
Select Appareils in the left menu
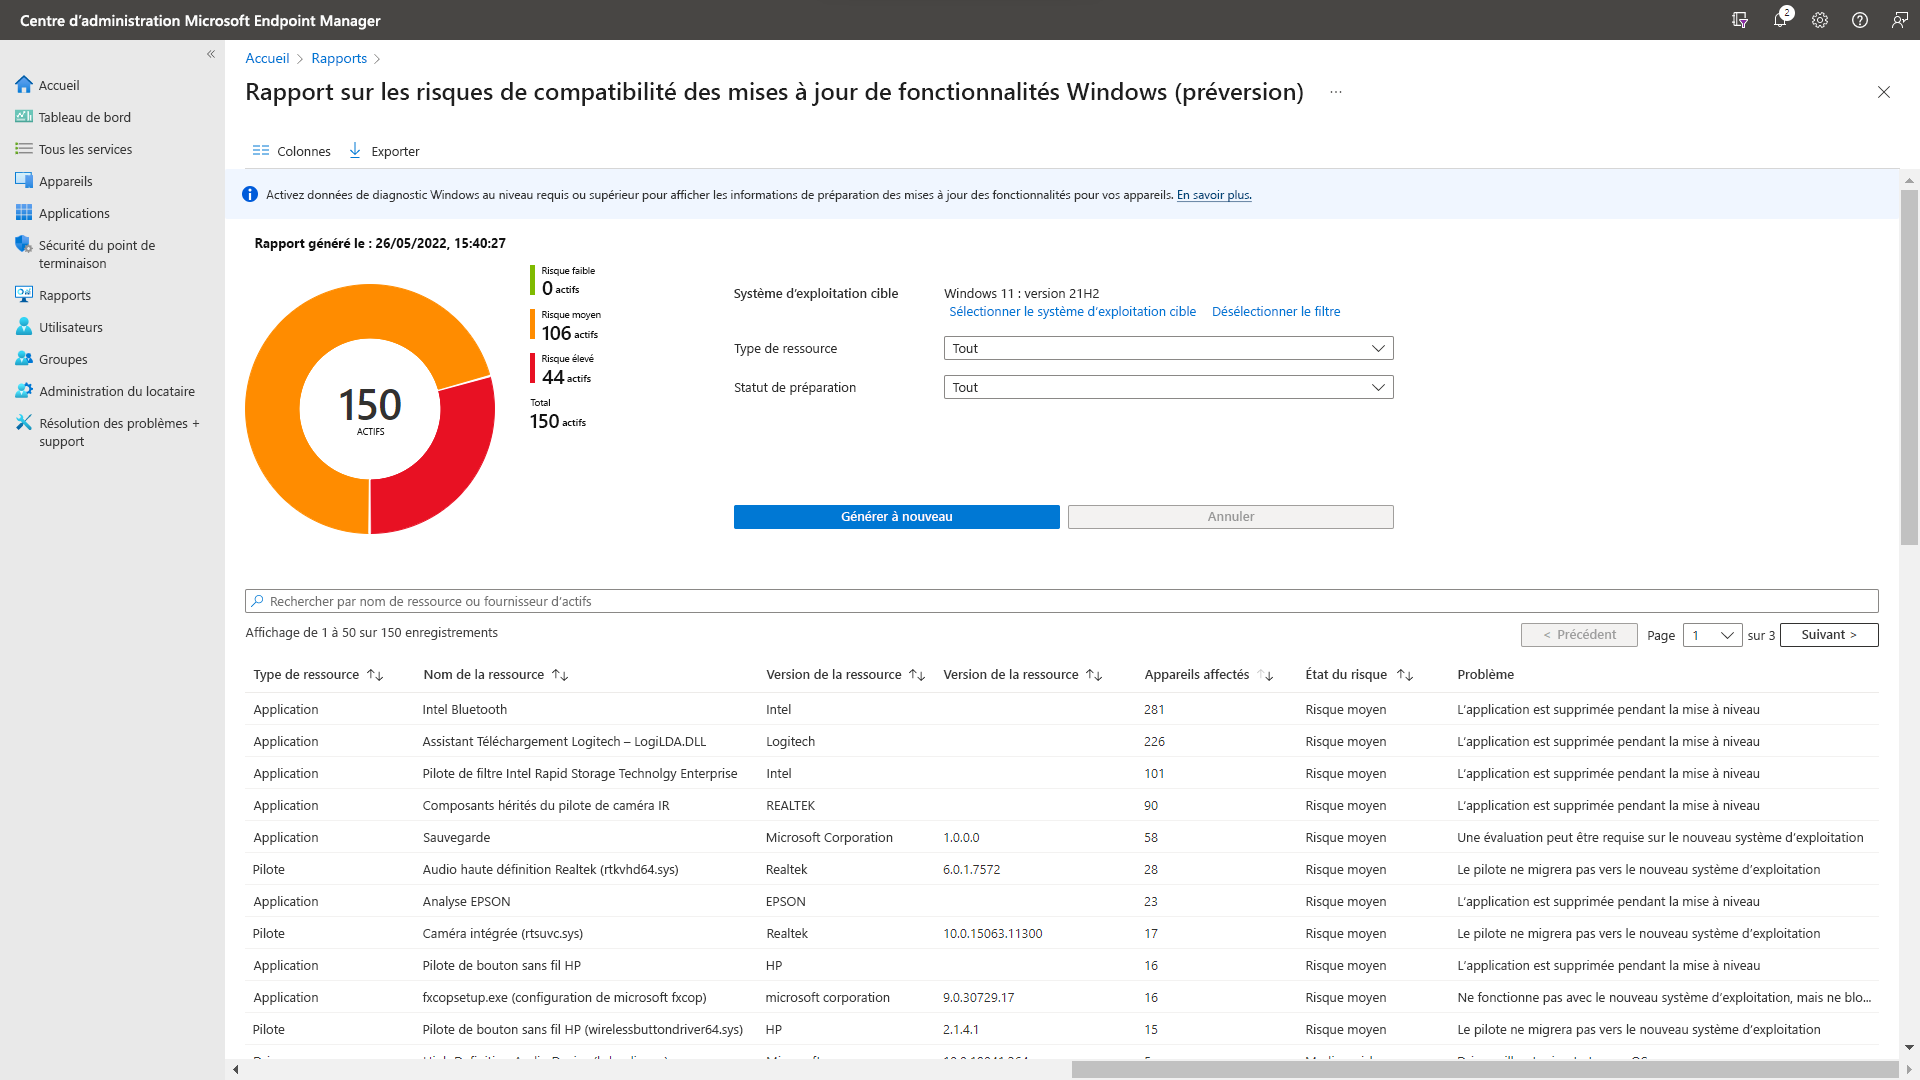point(66,181)
